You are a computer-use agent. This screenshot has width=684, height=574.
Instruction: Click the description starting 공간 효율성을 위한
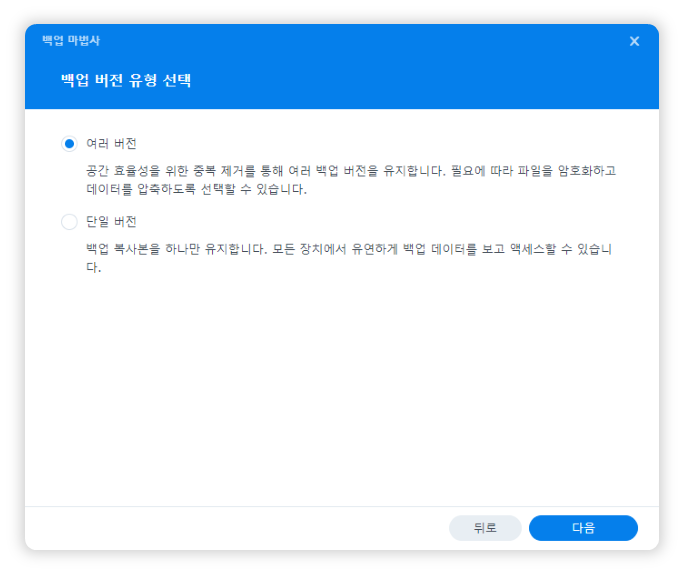(351, 180)
